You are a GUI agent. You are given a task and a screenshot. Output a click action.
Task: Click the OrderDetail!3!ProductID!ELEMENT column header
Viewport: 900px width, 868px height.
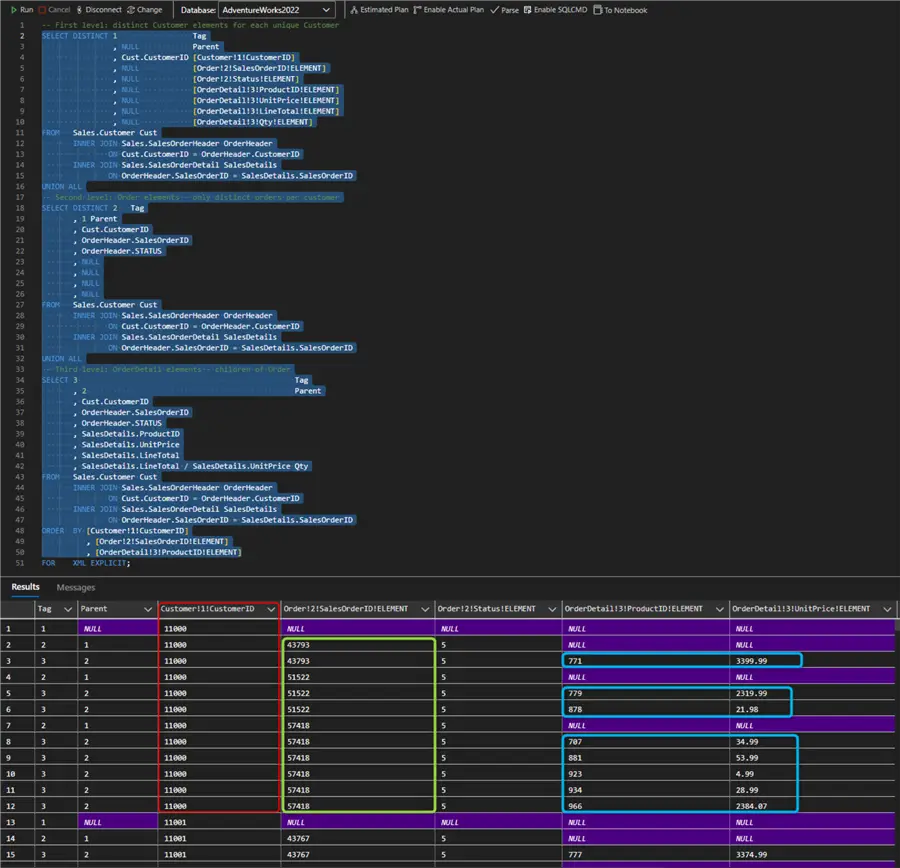pyautogui.click(x=633, y=609)
